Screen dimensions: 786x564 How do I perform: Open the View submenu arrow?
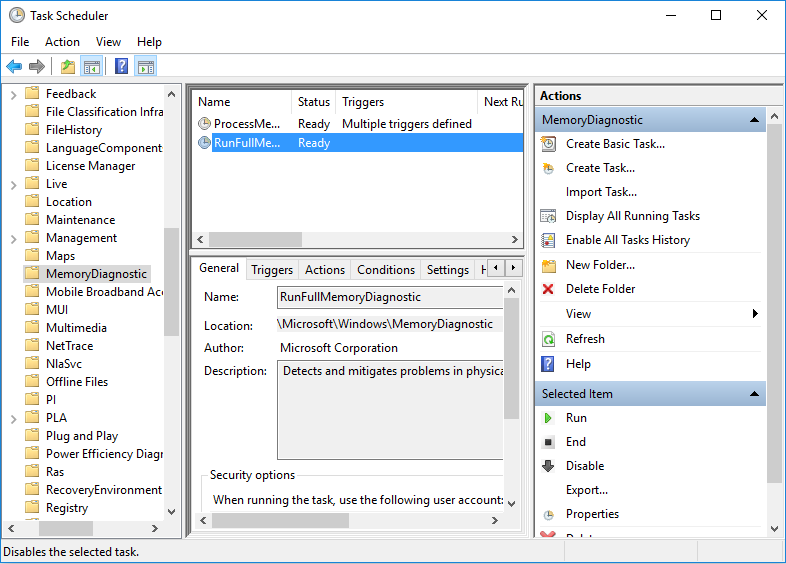coord(755,314)
